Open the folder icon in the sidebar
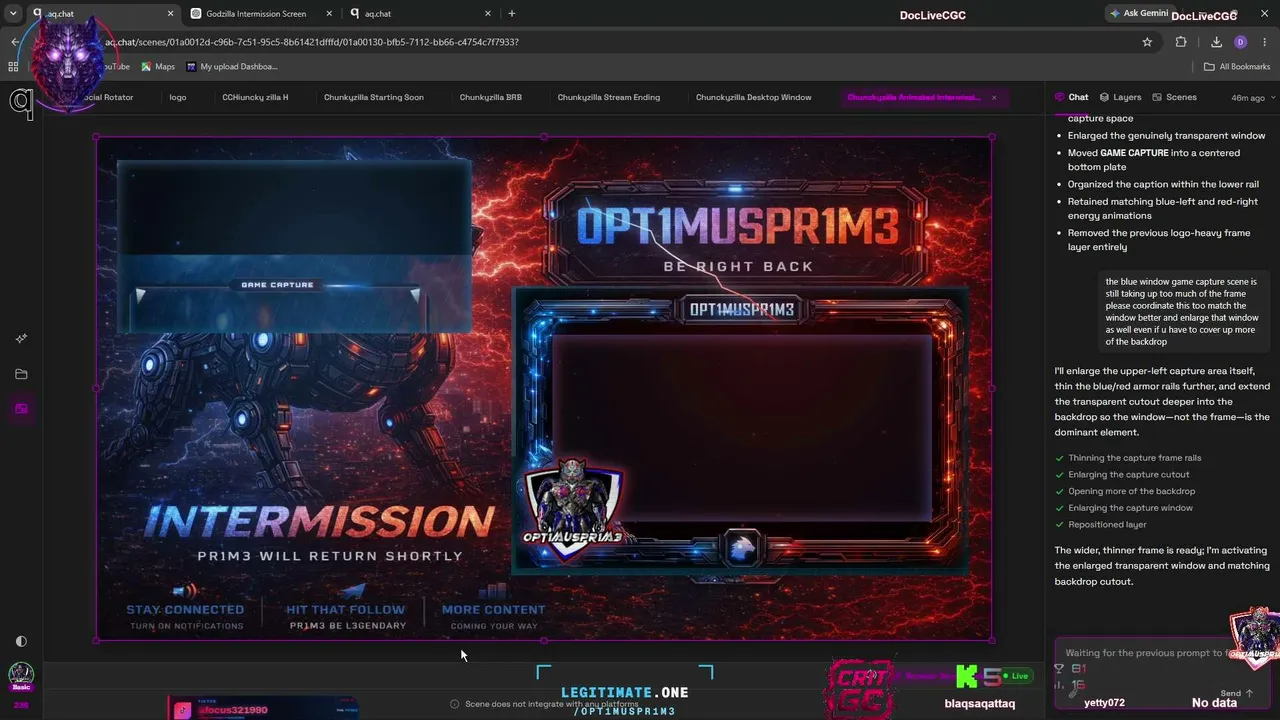Screen dimensions: 1280x720 click(21, 374)
